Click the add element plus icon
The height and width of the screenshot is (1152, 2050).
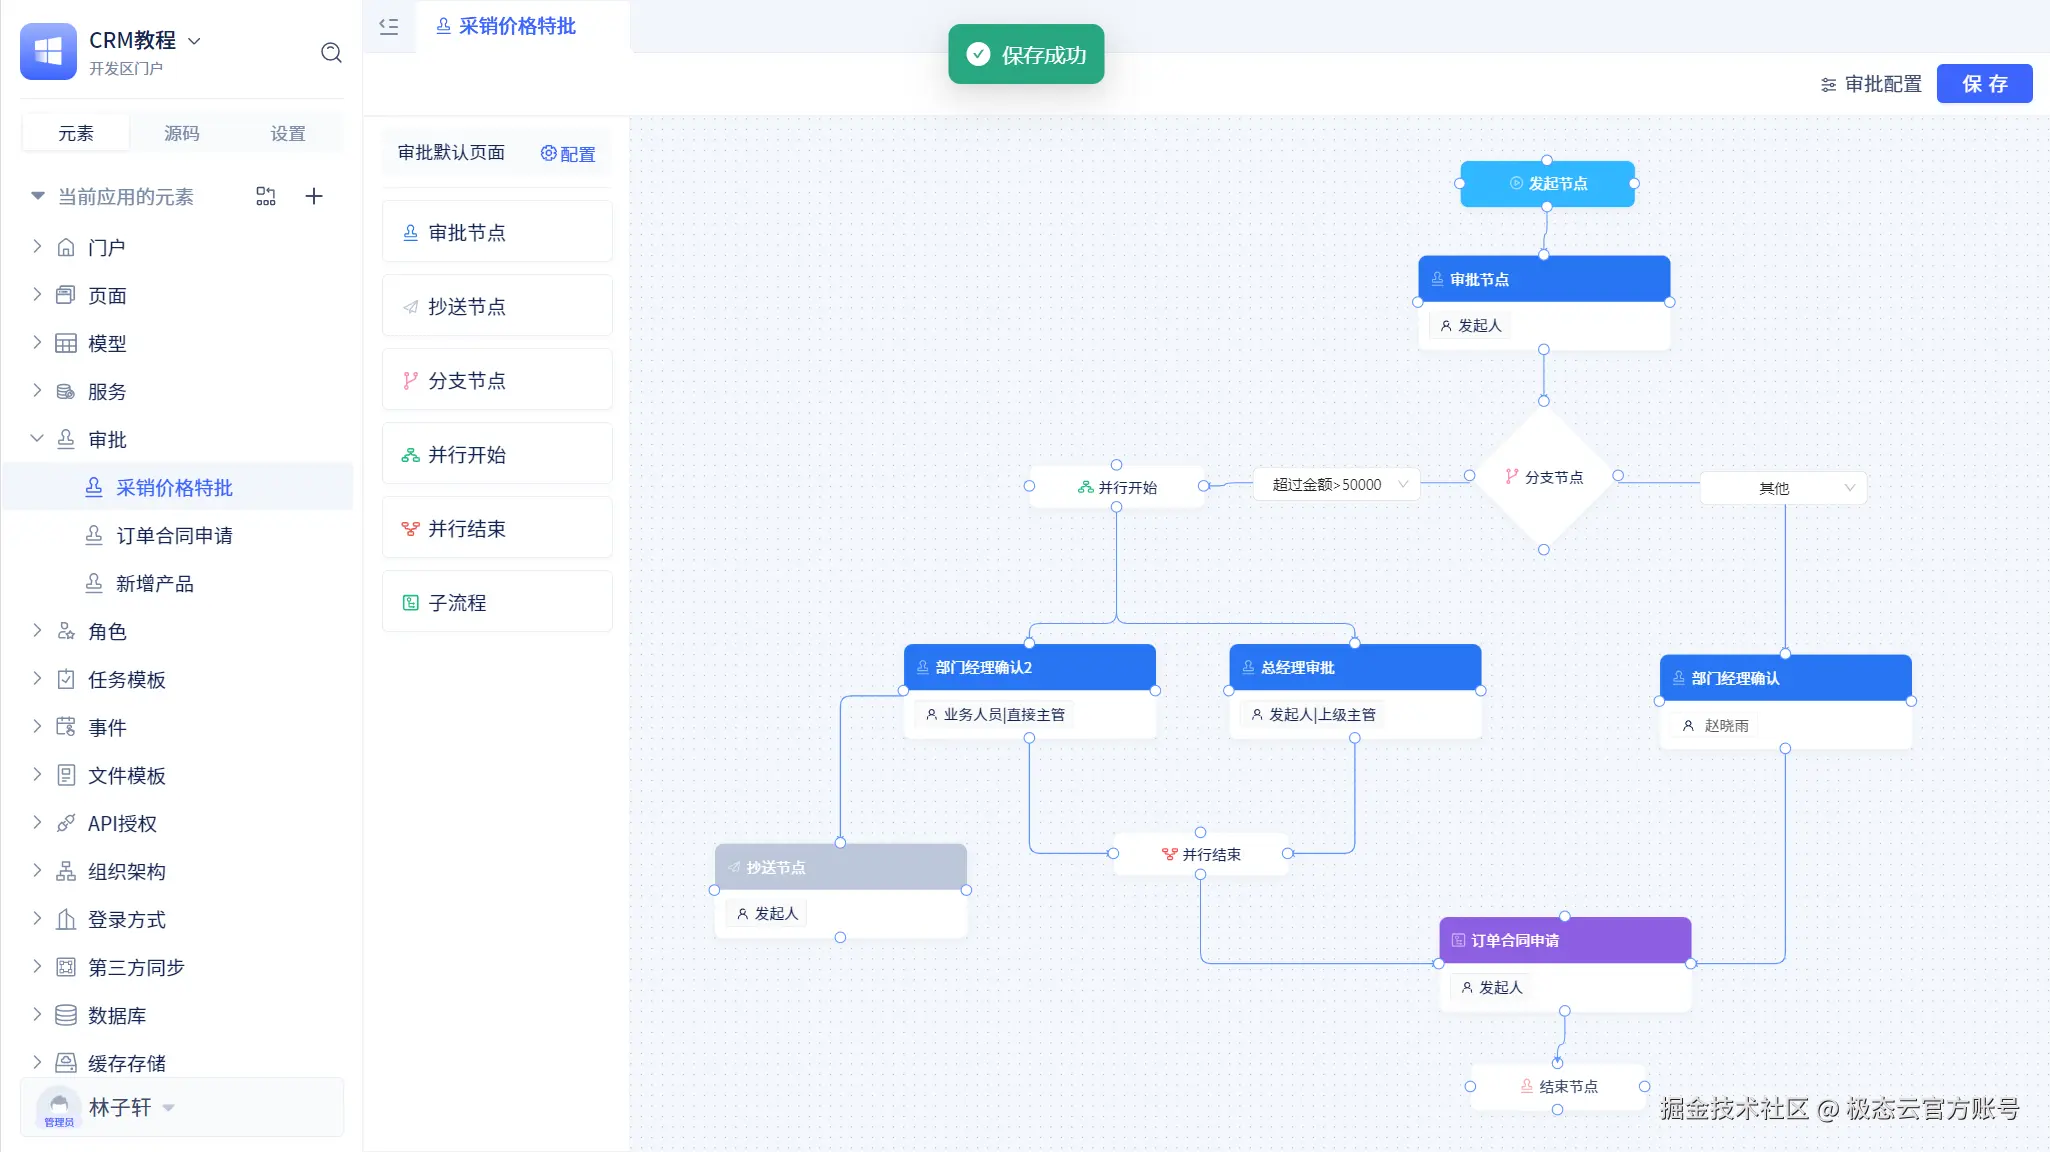tap(313, 196)
